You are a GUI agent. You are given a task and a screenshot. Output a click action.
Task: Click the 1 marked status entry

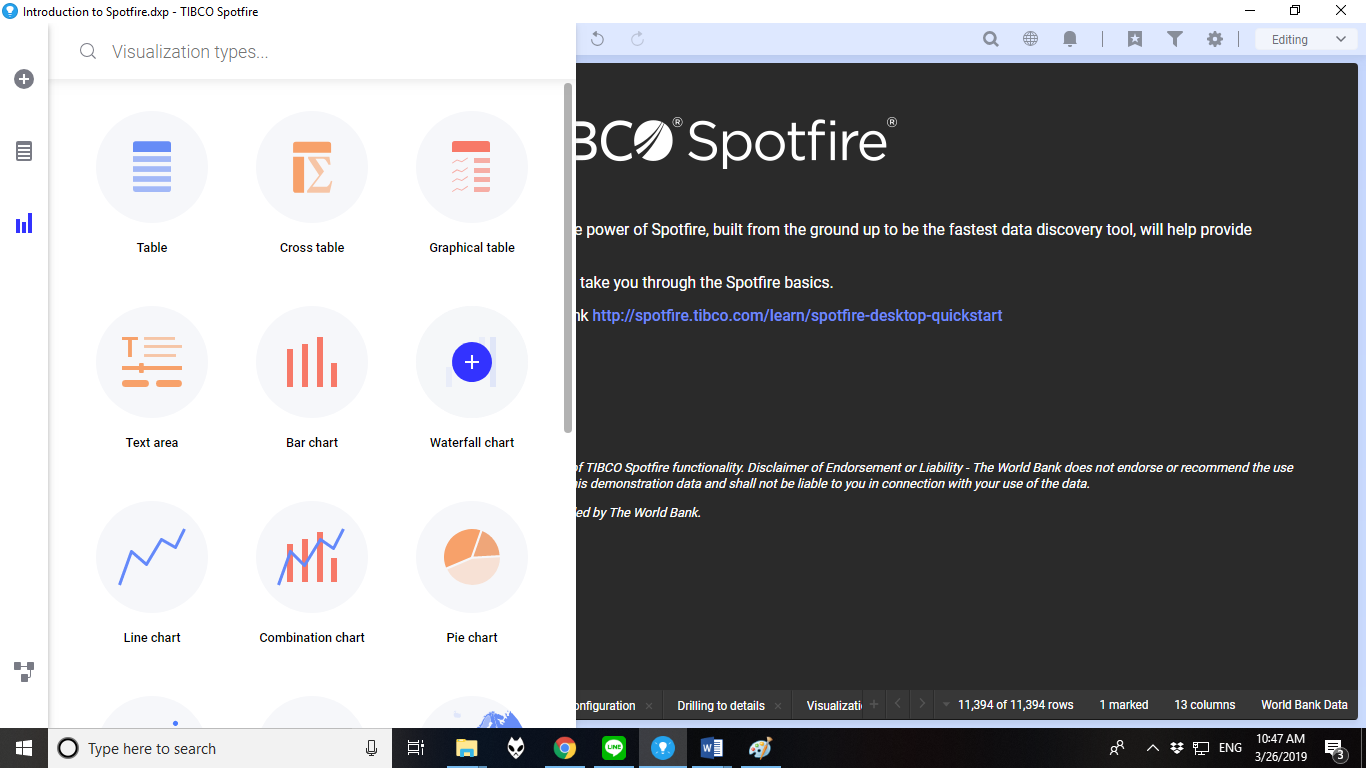click(1123, 705)
